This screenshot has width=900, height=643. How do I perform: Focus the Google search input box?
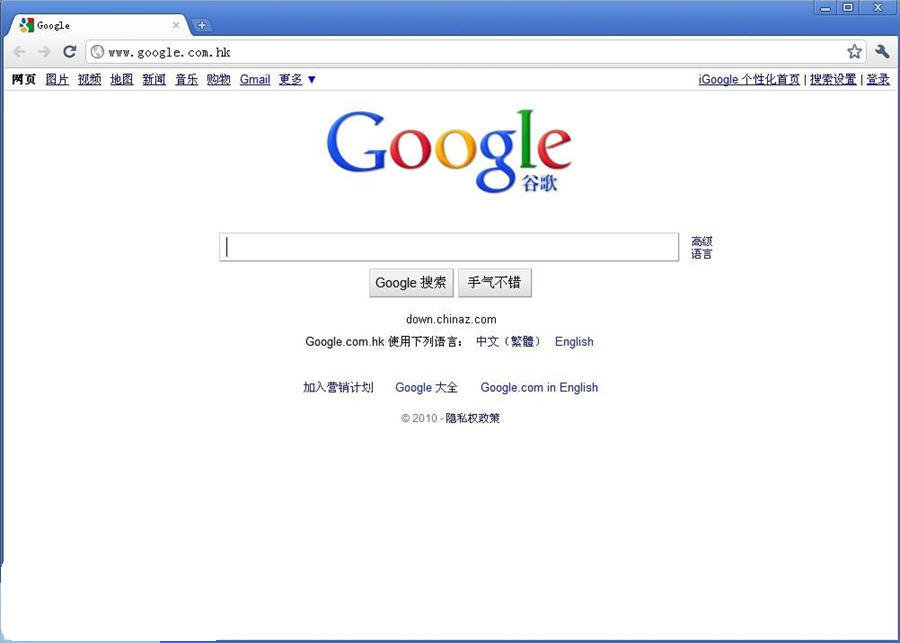tap(449, 247)
